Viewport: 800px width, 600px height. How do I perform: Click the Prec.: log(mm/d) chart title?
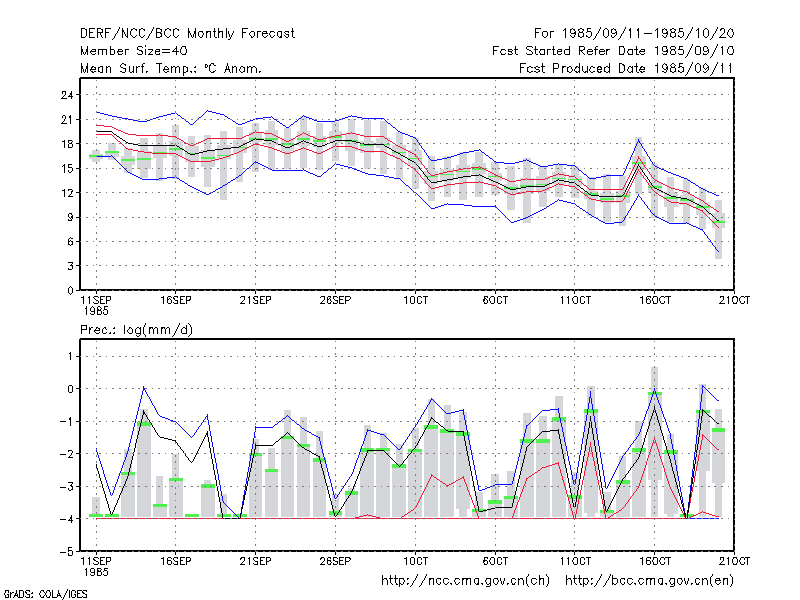pos(136,330)
